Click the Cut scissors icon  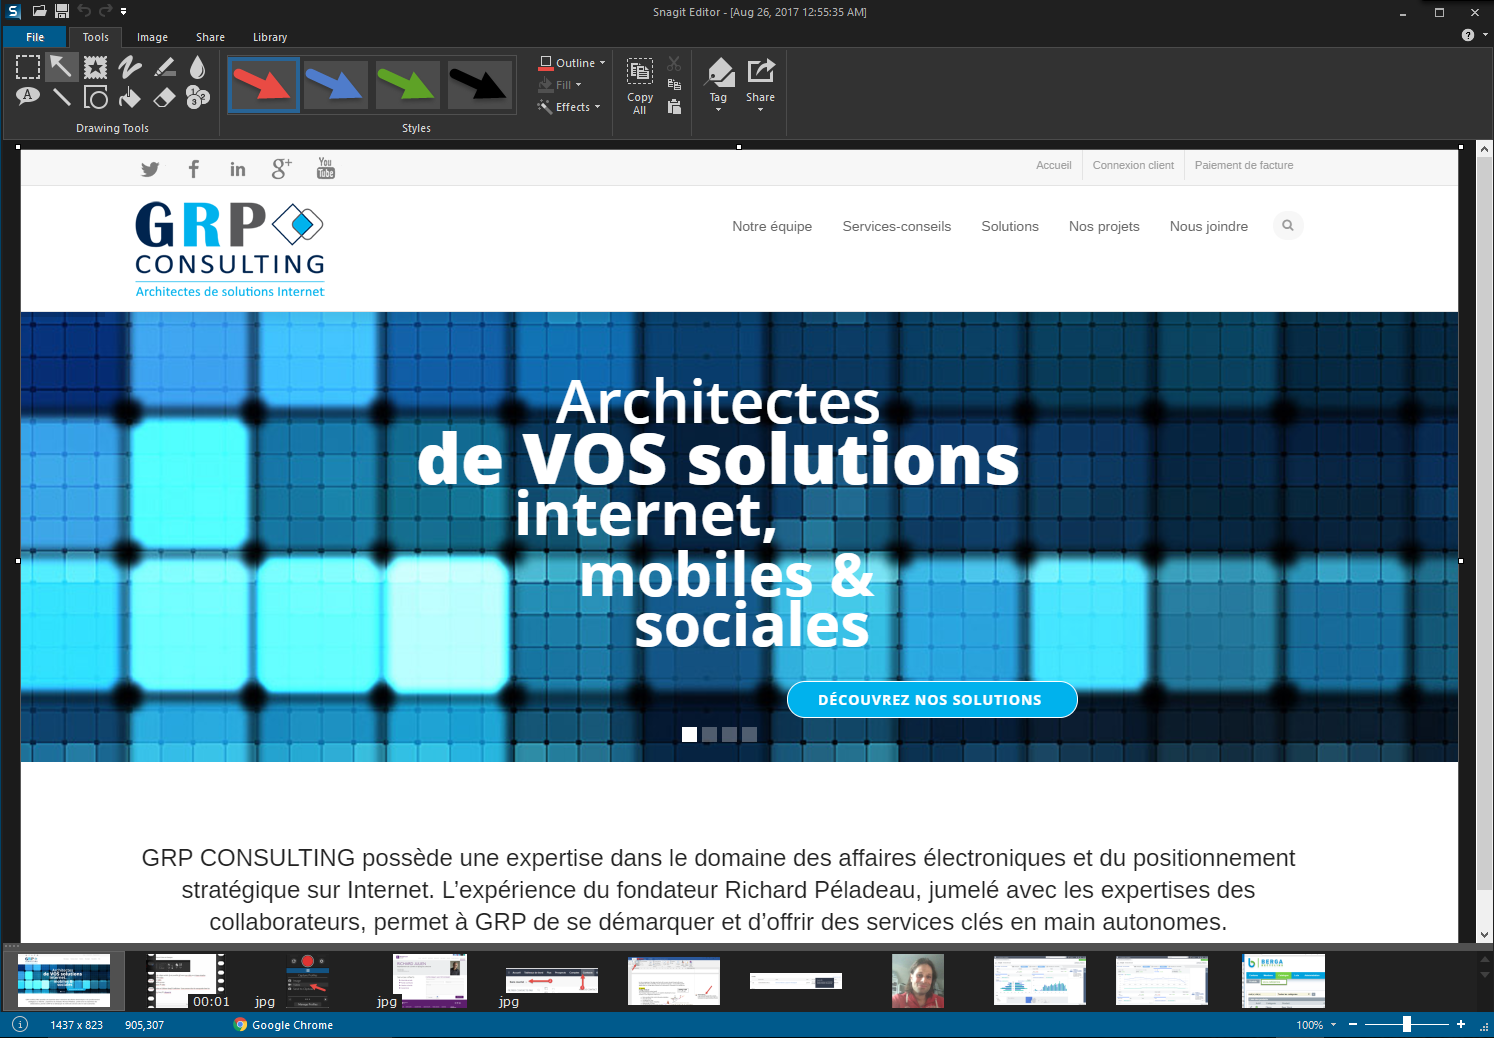(x=674, y=64)
